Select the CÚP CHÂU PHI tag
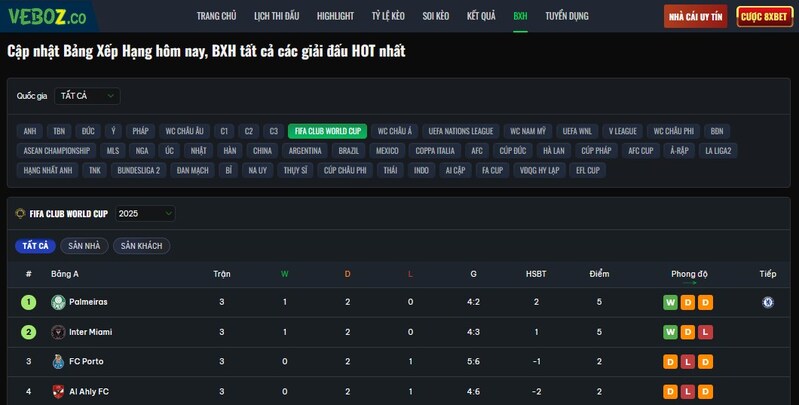Image resolution: width=799 pixels, height=405 pixels. [x=345, y=170]
